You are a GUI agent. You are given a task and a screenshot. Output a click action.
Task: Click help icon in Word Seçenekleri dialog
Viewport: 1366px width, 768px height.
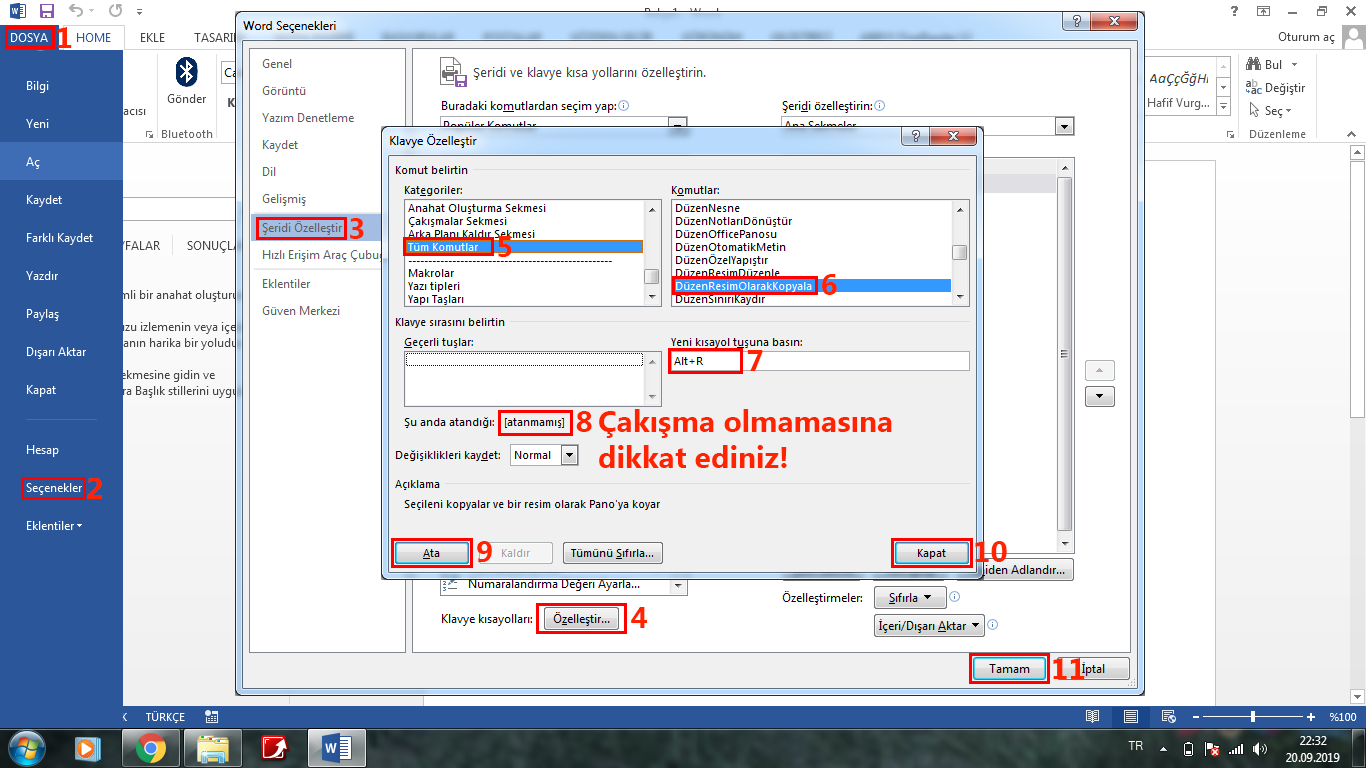click(1077, 21)
